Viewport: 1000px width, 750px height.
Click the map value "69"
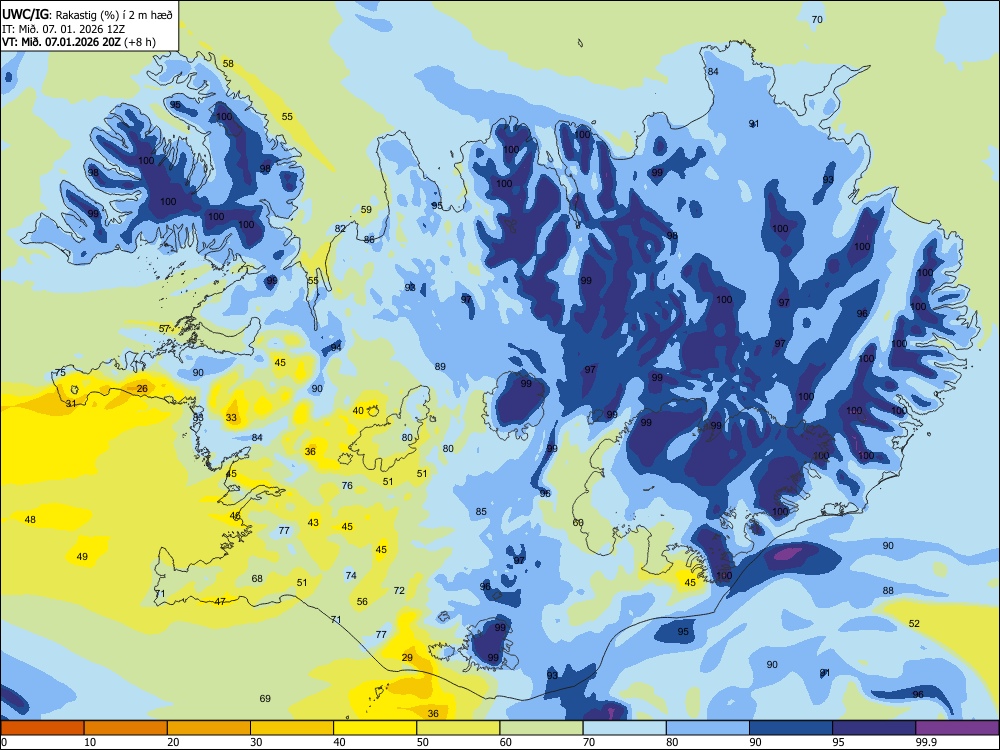tap(265, 699)
